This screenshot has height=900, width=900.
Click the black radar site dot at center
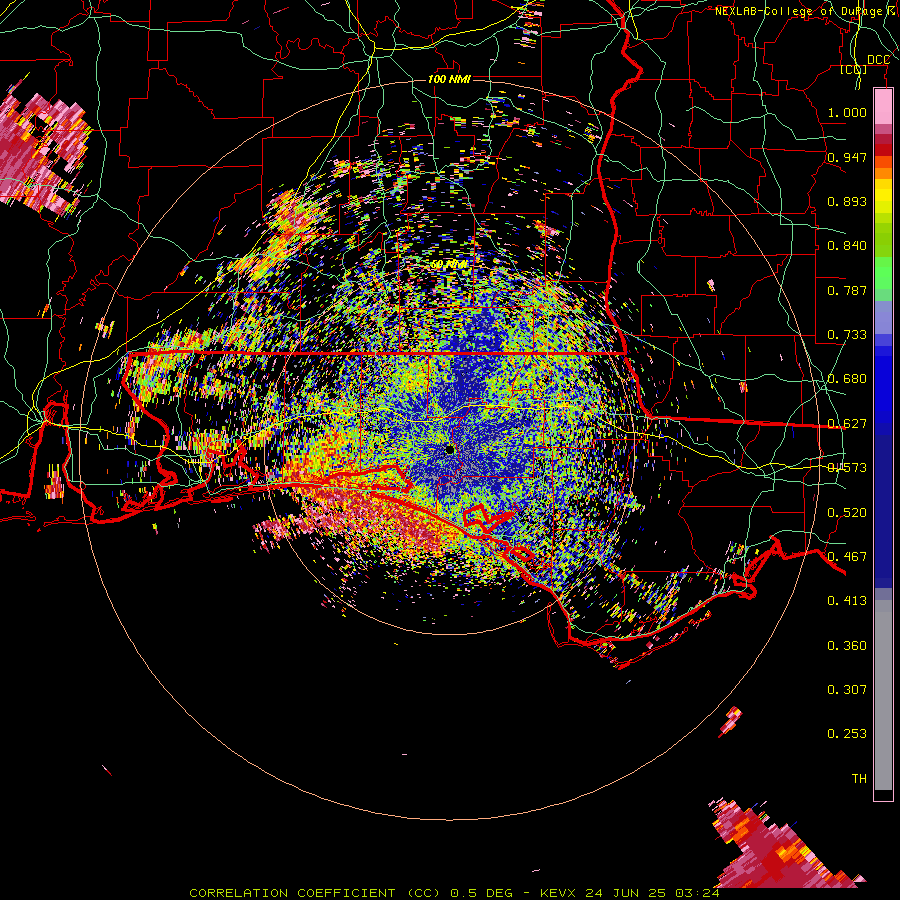pyautogui.click(x=450, y=449)
